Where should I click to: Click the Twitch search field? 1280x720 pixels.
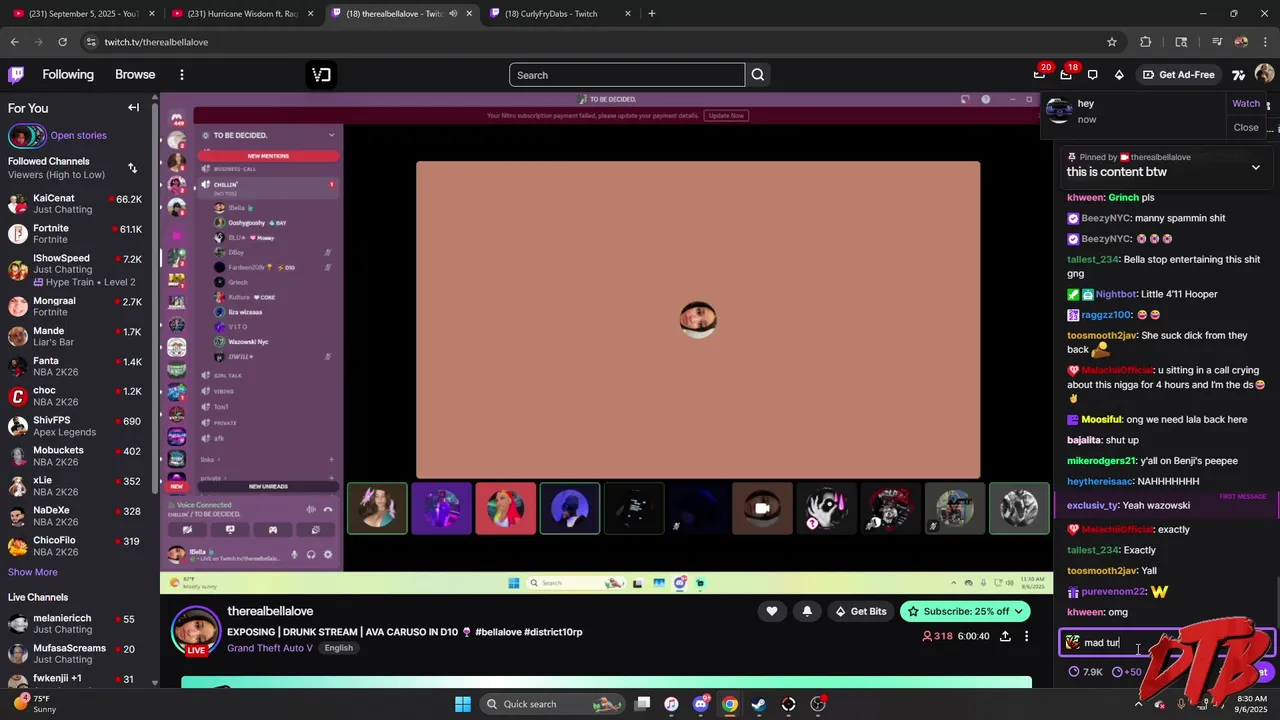click(627, 75)
